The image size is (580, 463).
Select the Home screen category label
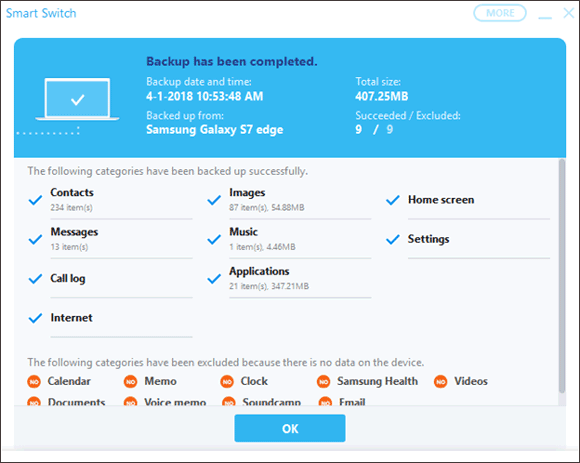(x=441, y=200)
